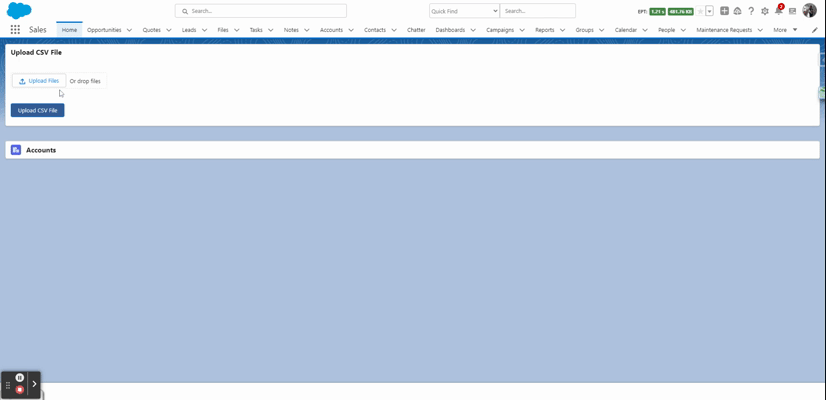
Task: Expand the Campaigns tab chevron
Action: (522, 30)
